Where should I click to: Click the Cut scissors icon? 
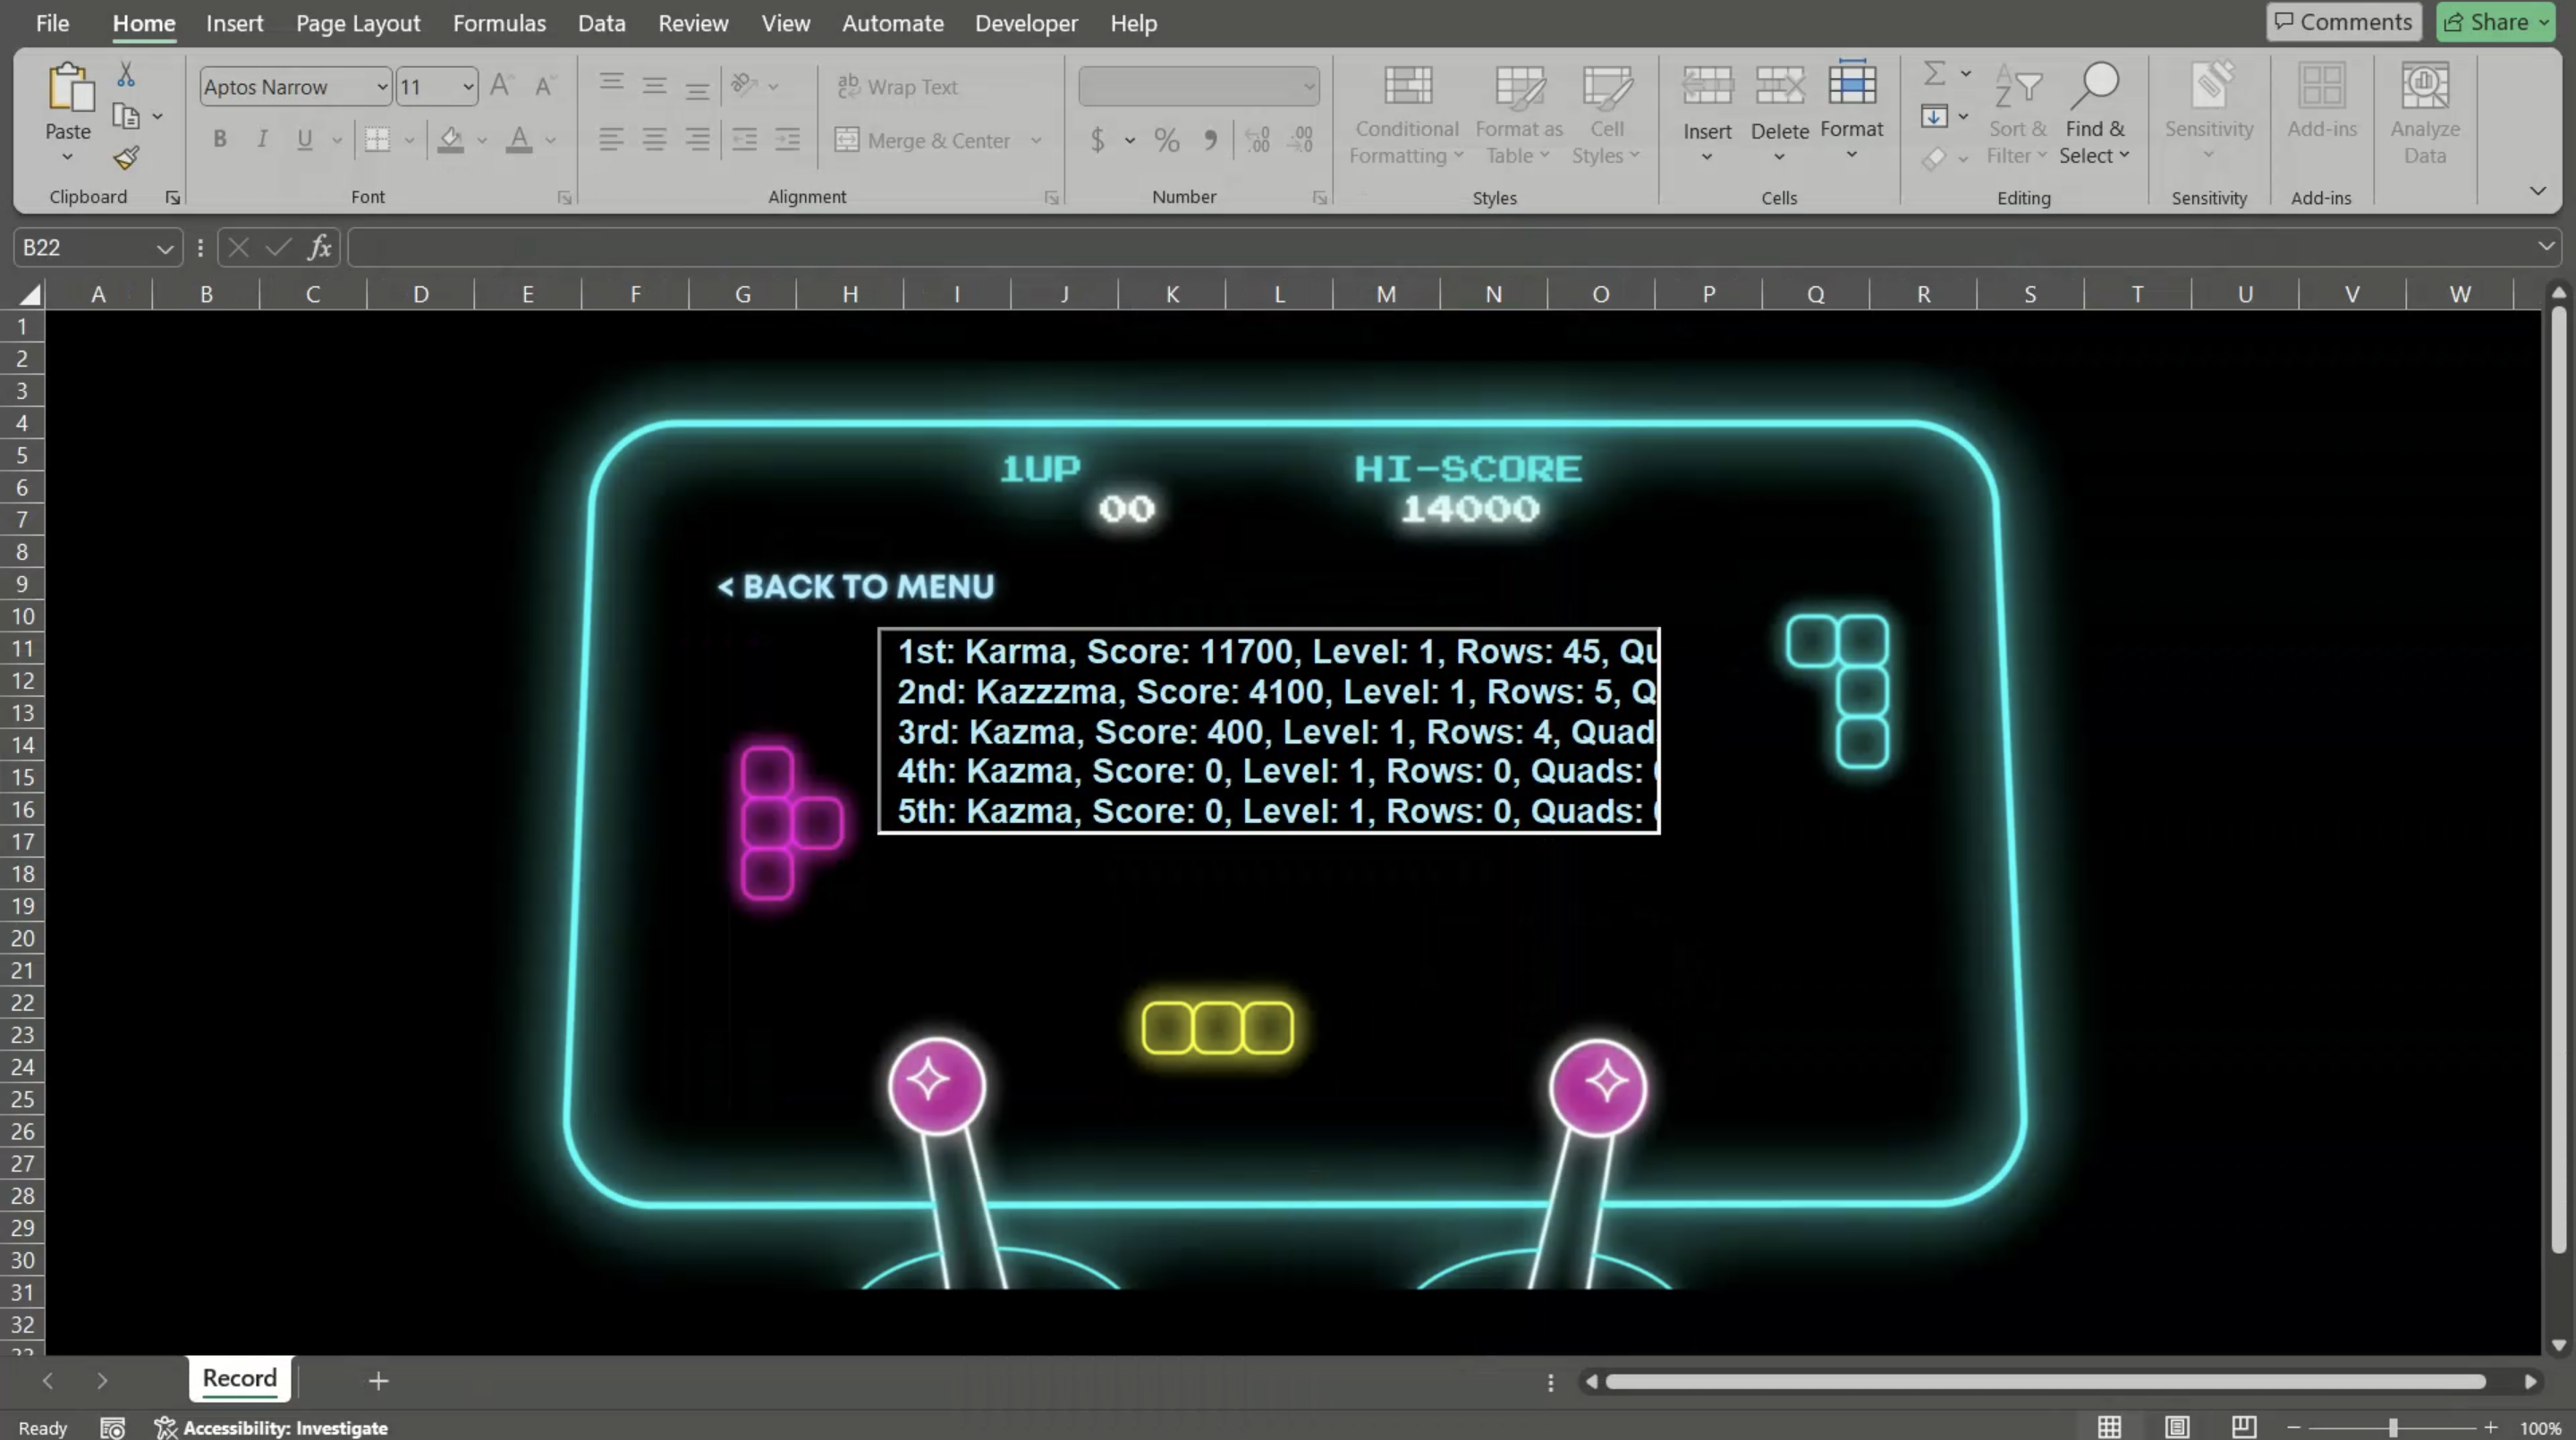(126, 75)
